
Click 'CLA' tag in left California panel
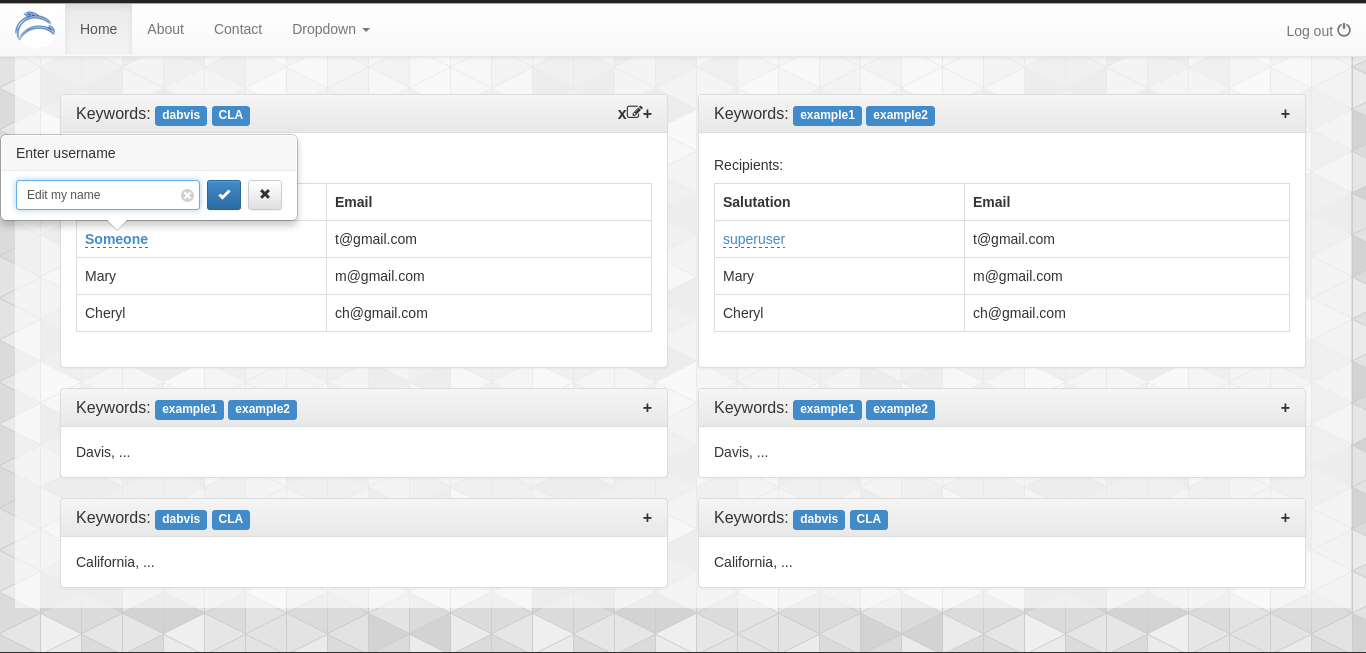pos(231,519)
